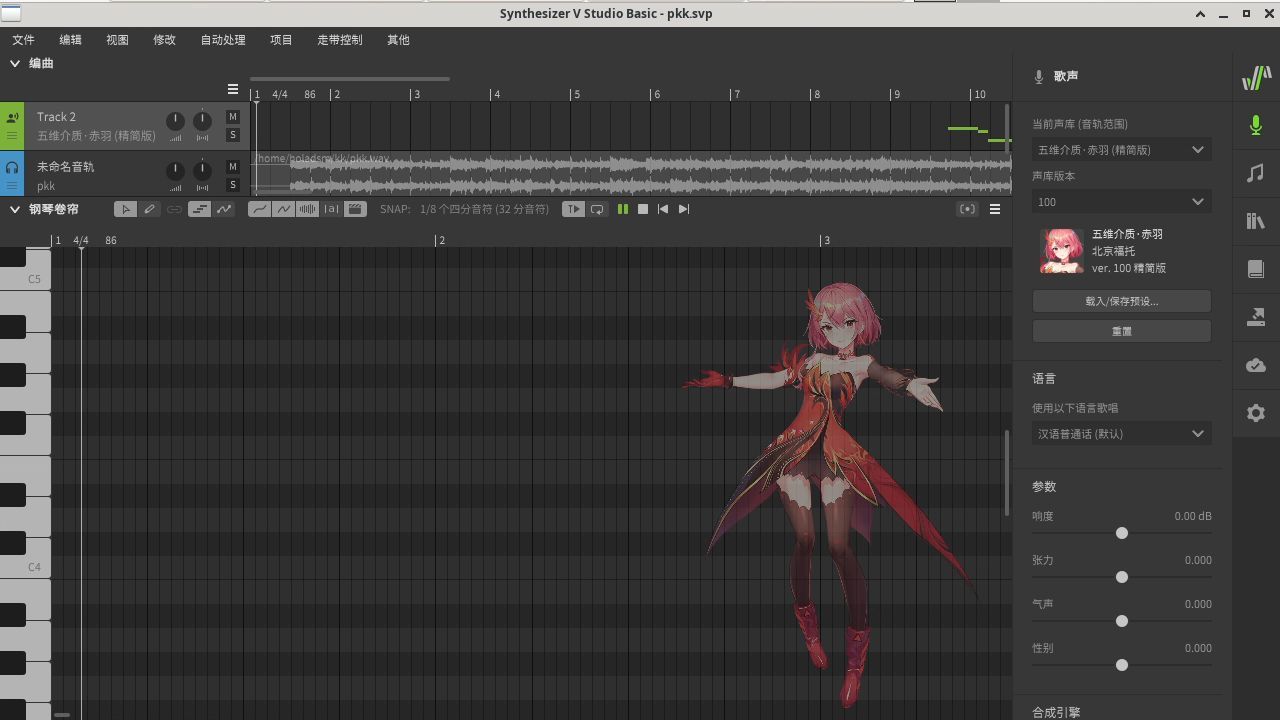Open the dictionary panel icon in sidebar
This screenshot has height=720, width=1280.
coord(1256,269)
